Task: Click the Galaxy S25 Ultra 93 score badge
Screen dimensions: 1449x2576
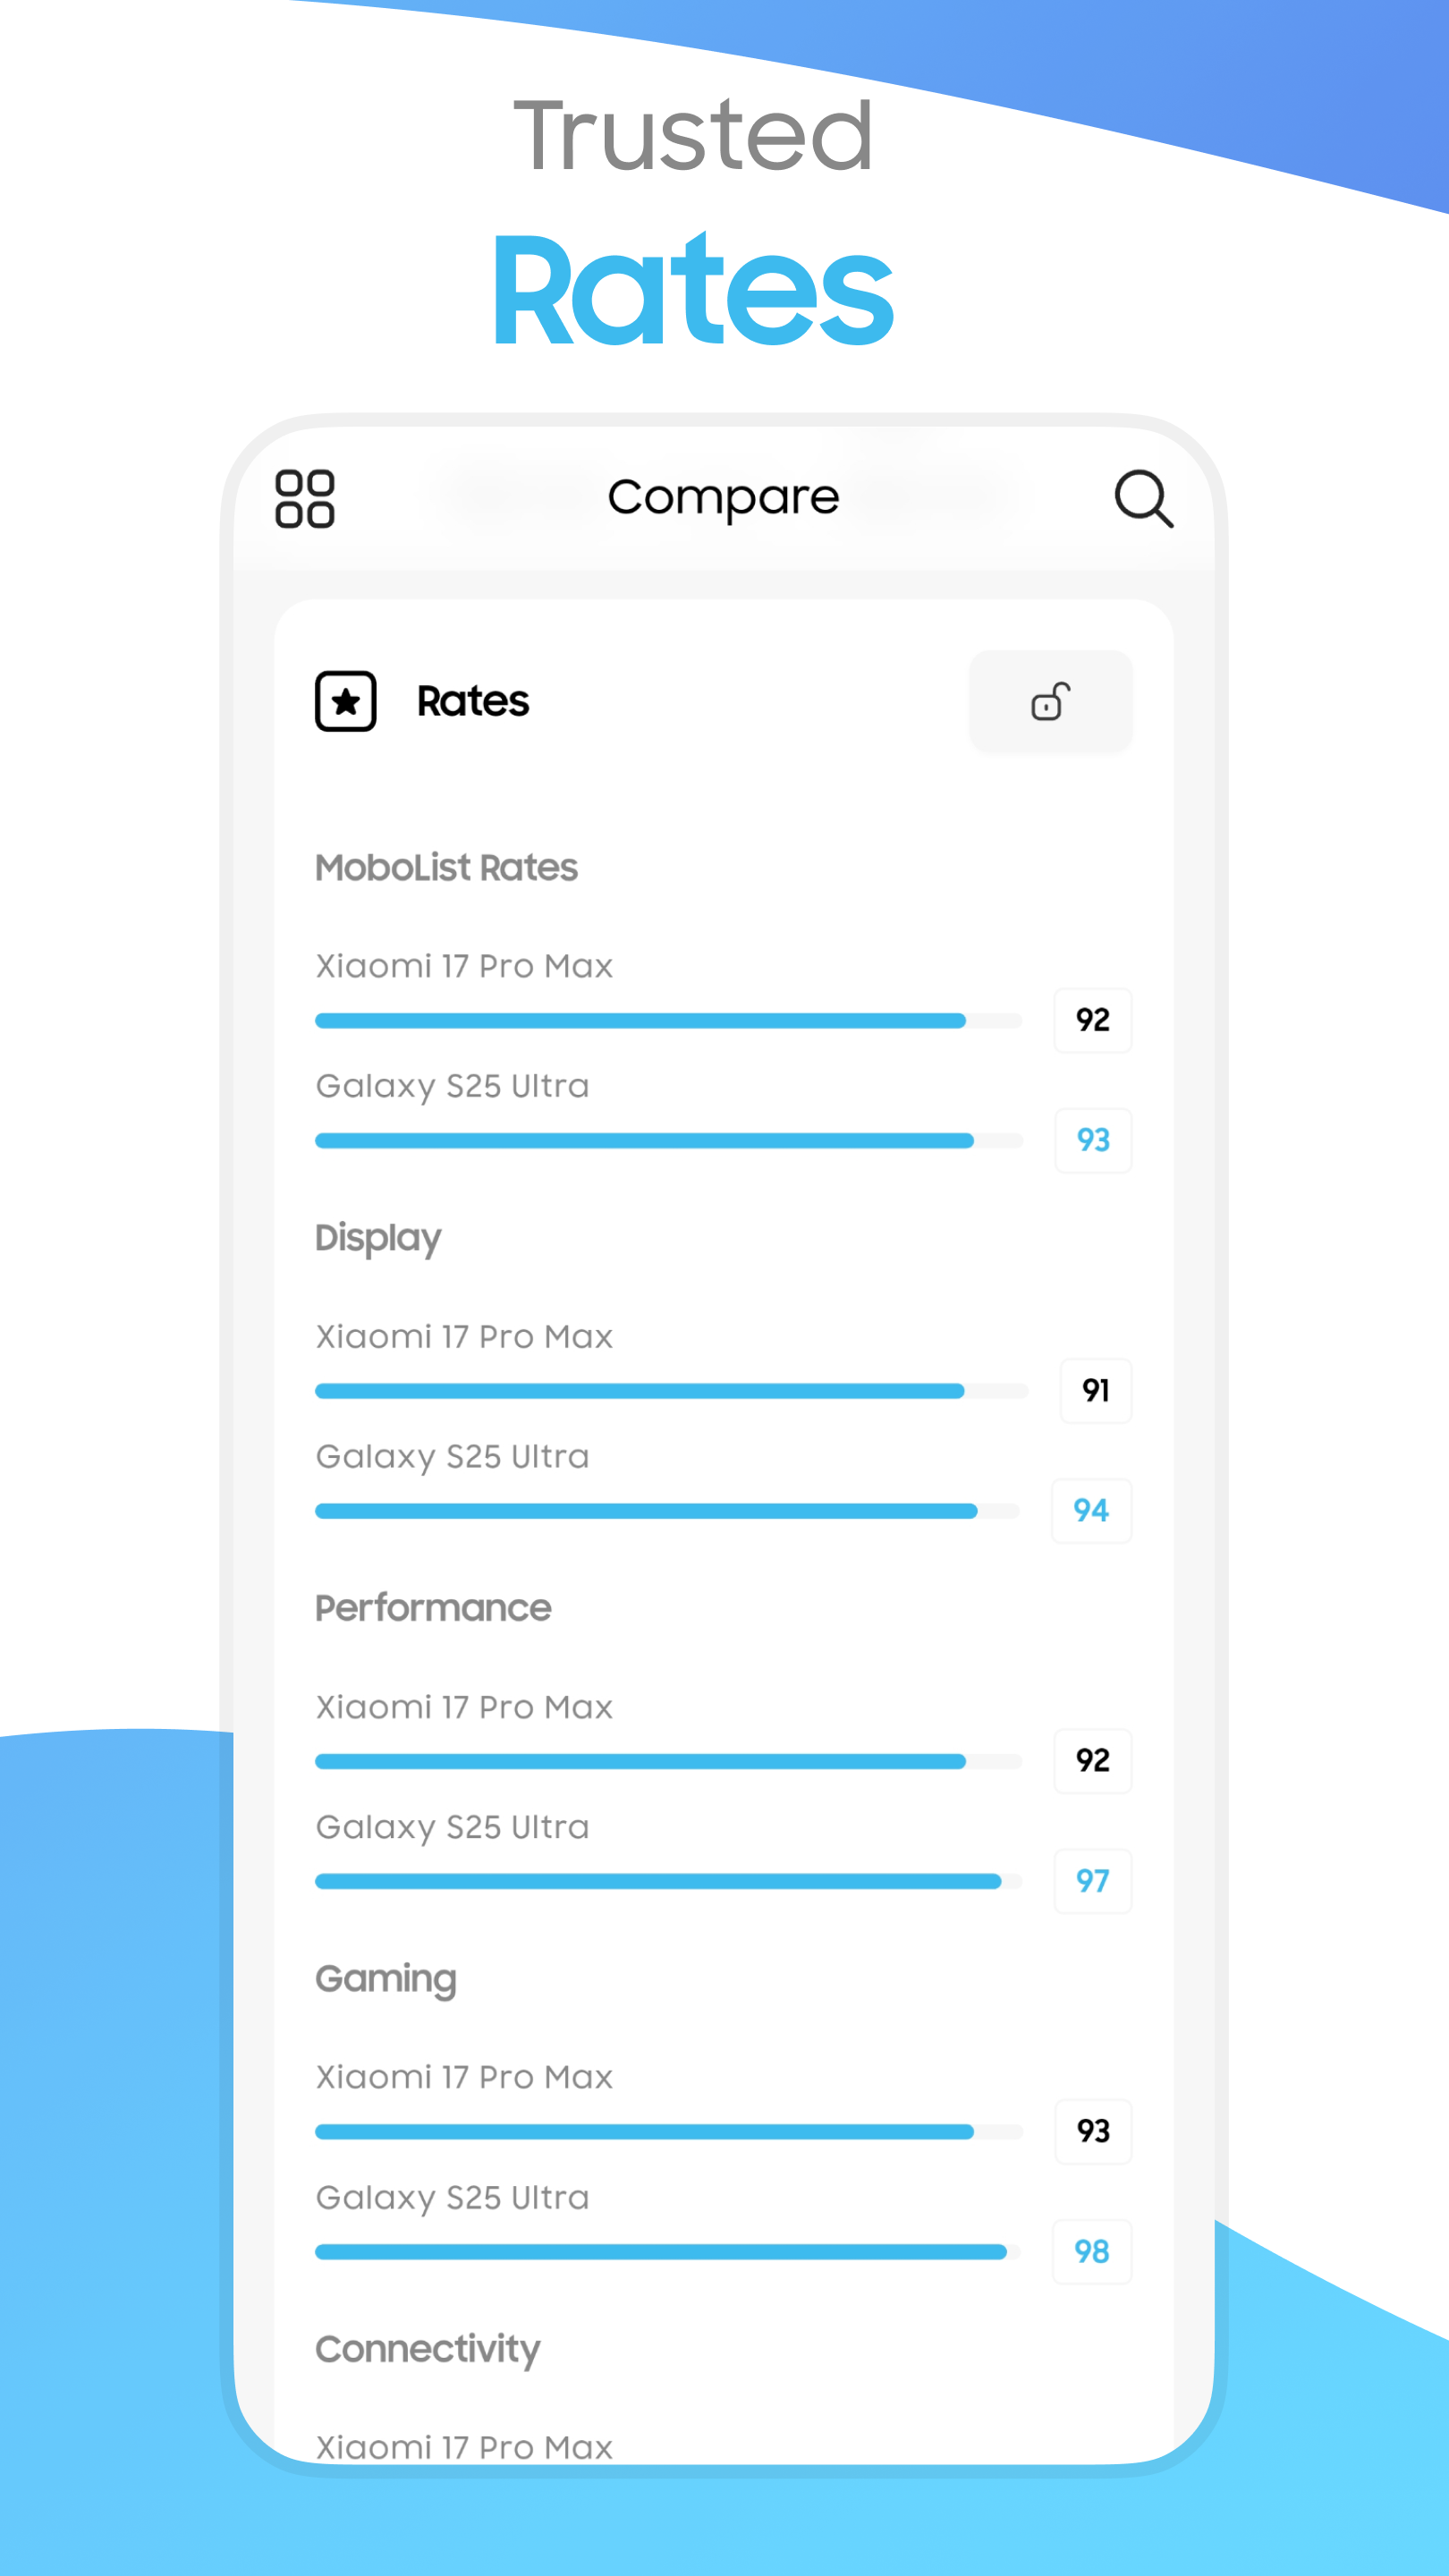Action: pyautogui.click(x=1092, y=1140)
